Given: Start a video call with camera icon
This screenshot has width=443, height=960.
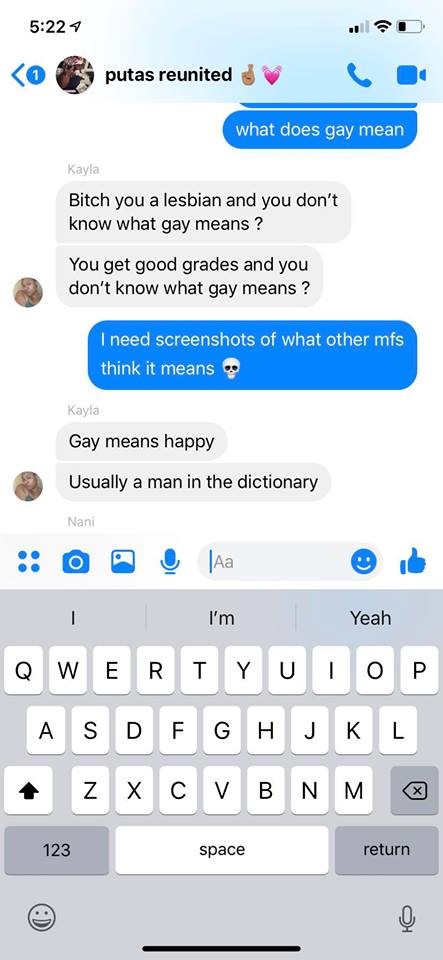Looking at the screenshot, I should pyautogui.click(x=411, y=75).
